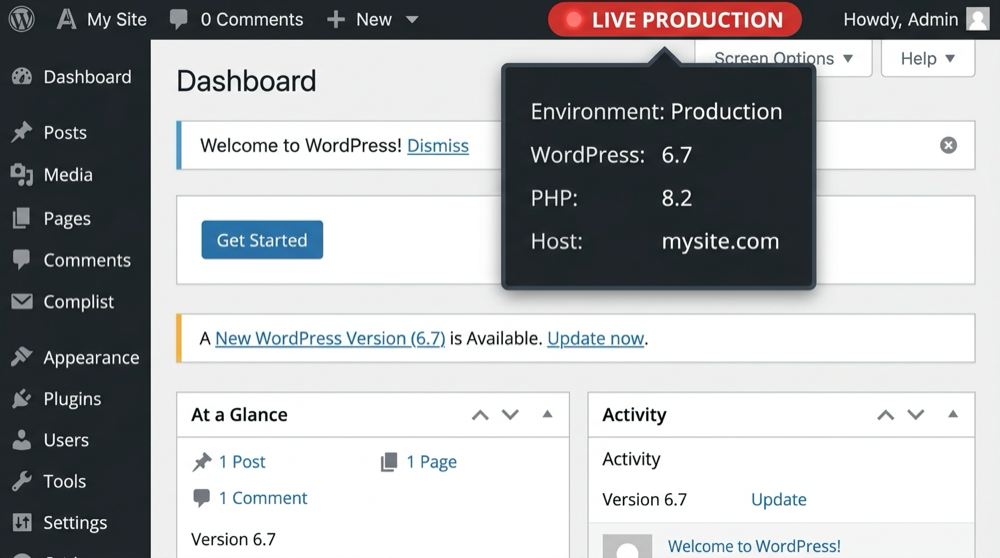Click the commenter avatar thumbnail in Activity
Viewport: 1000px width, 558px height.
coord(628,547)
